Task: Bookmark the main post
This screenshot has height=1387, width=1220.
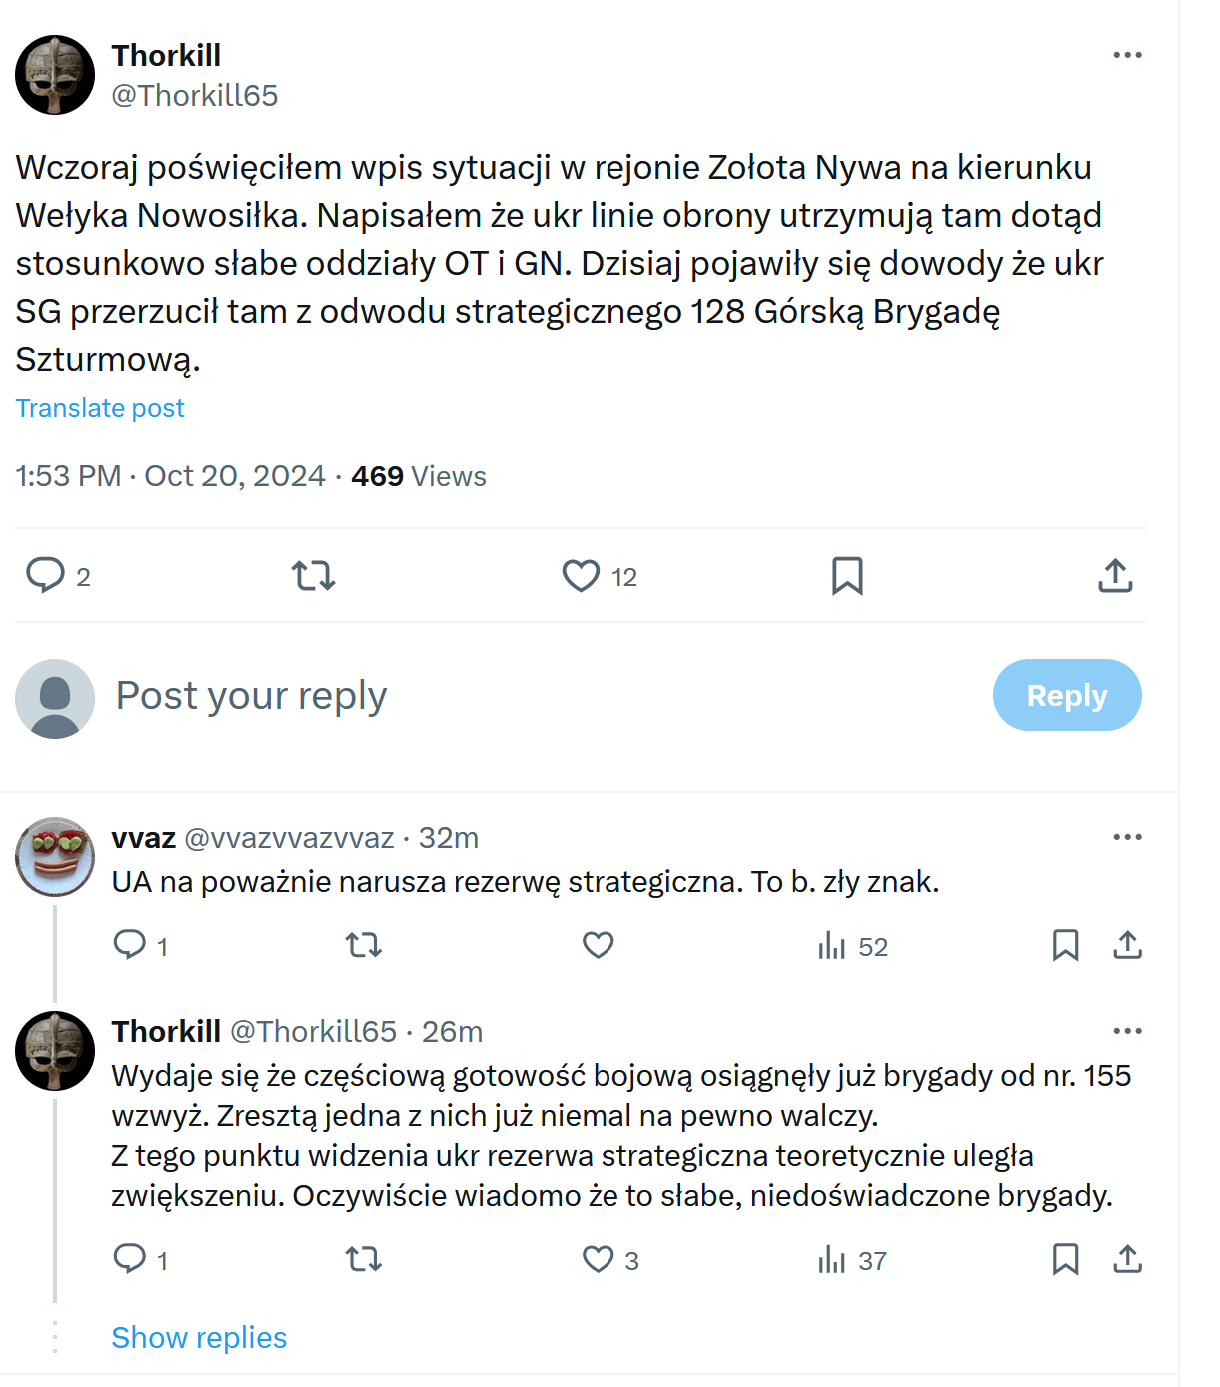Action: (847, 576)
